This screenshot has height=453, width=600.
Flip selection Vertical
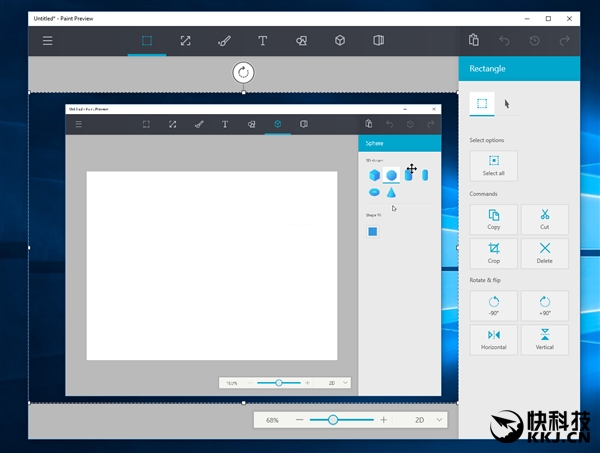coord(545,340)
